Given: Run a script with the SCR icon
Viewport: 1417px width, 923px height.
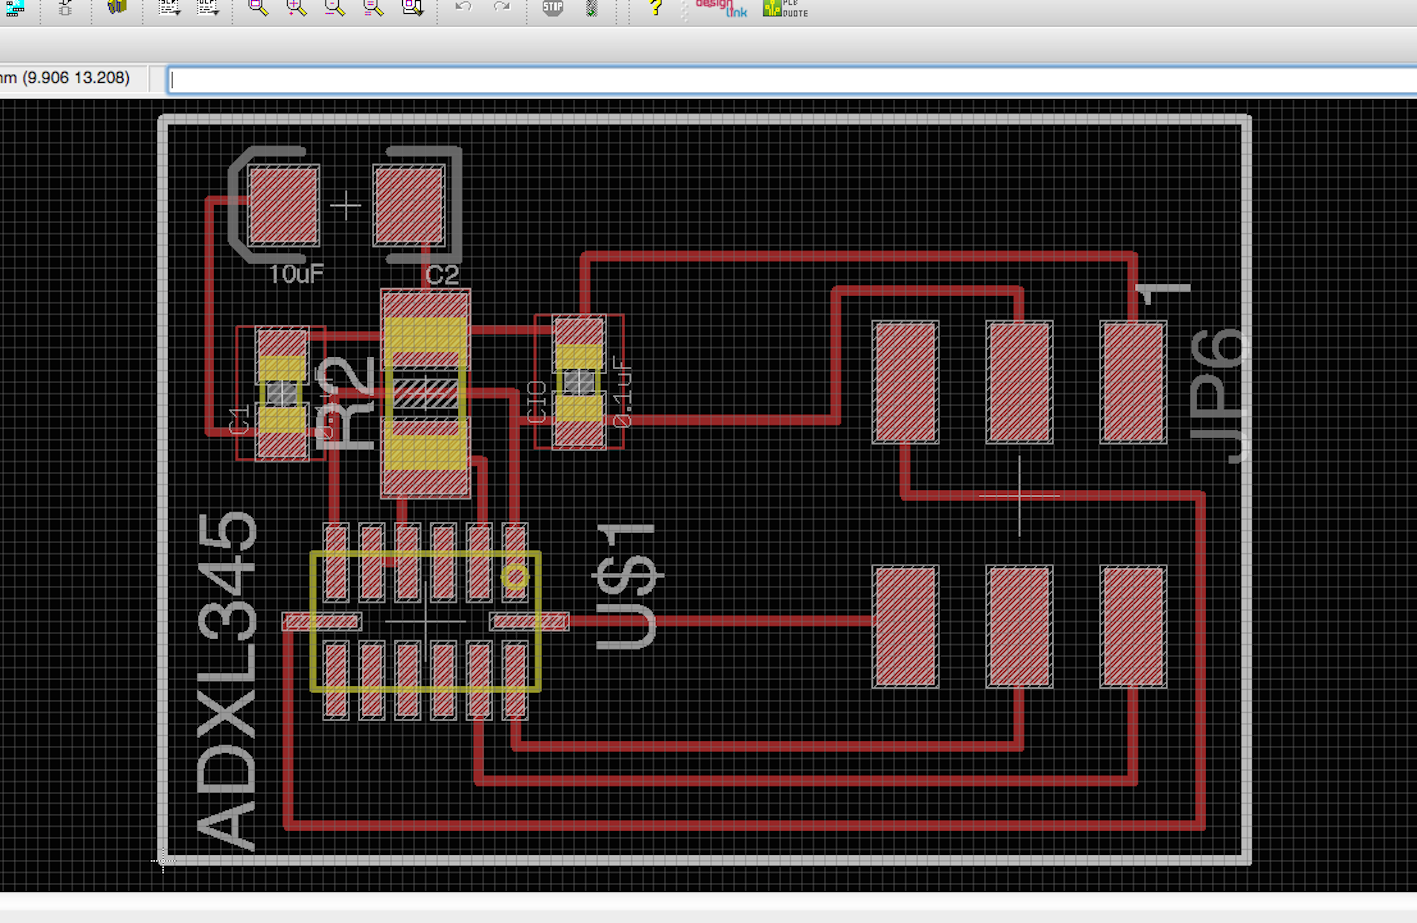Looking at the screenshot, I should click(x=169, y=8).
